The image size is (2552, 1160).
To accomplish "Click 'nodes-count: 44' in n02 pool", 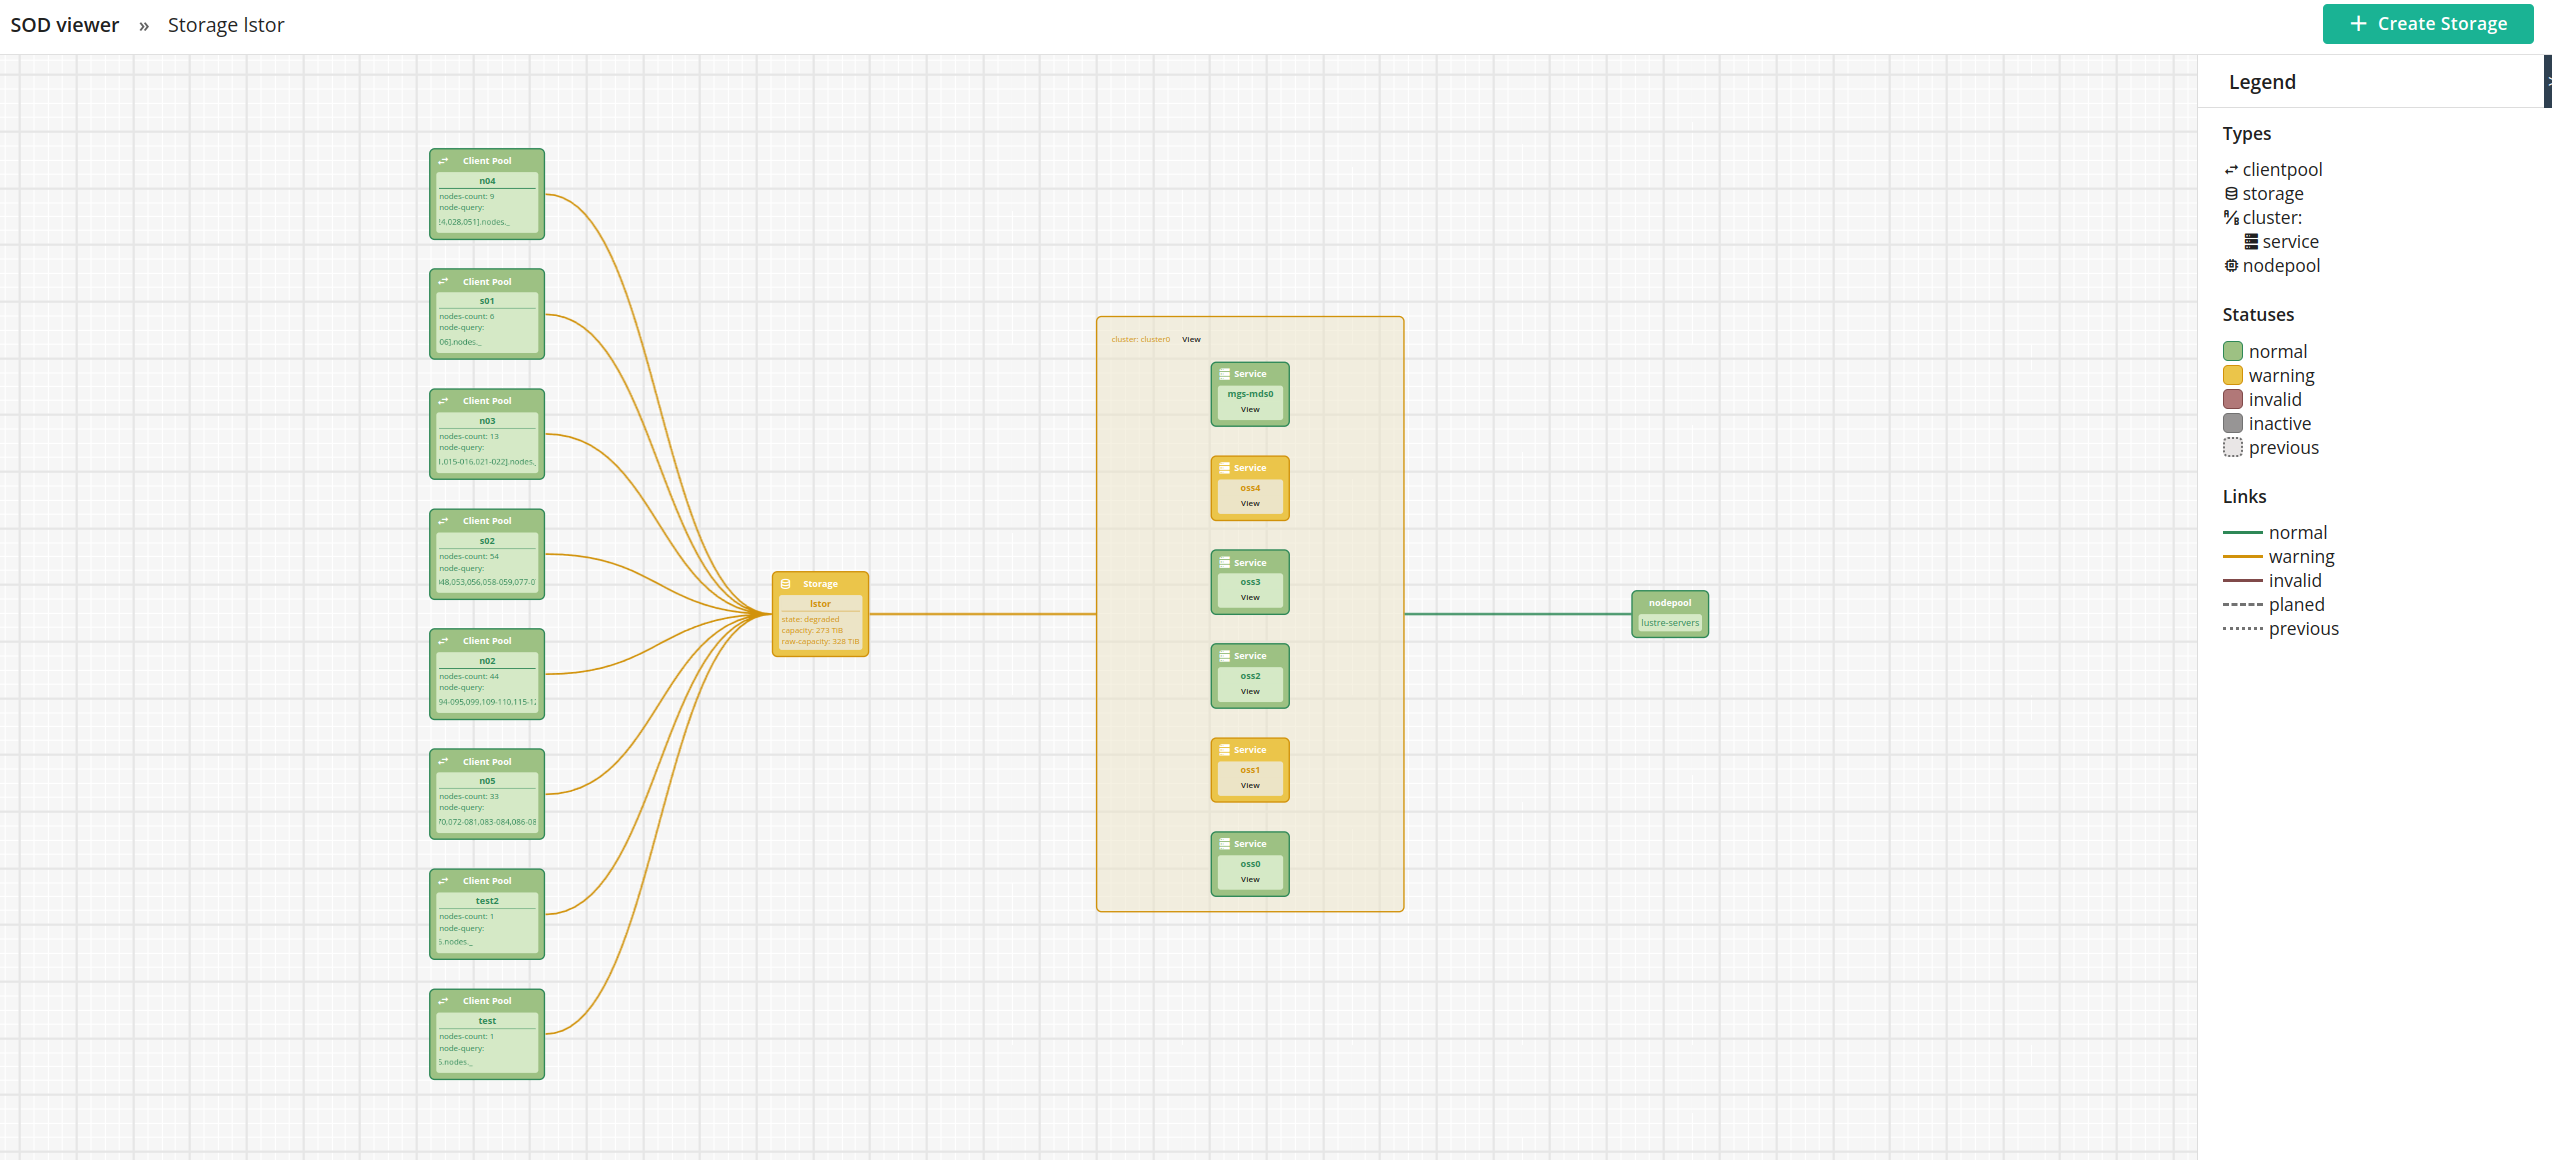I will (x=469, y=677).
